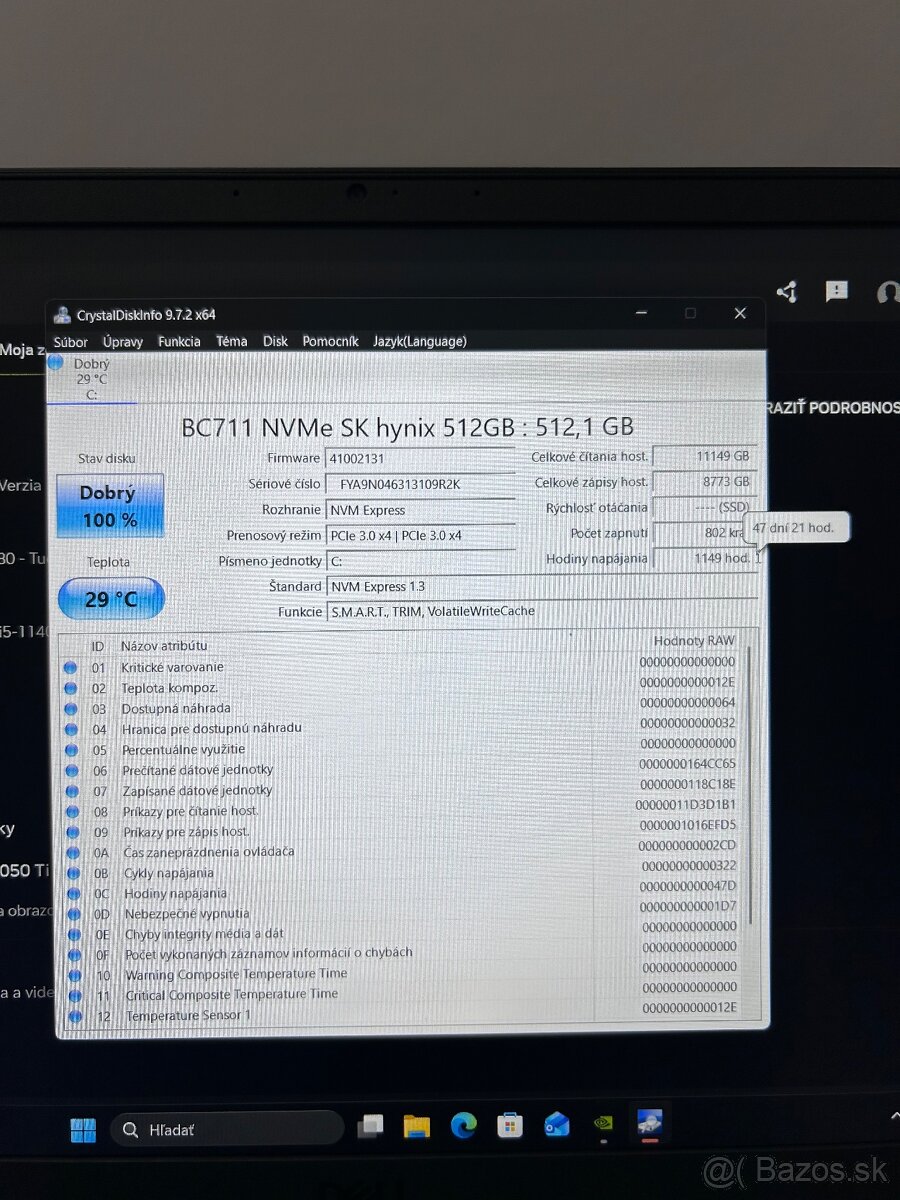
Task: Click the CrystalDiskInfo icon in the title bar
Action: coord(62,314)
